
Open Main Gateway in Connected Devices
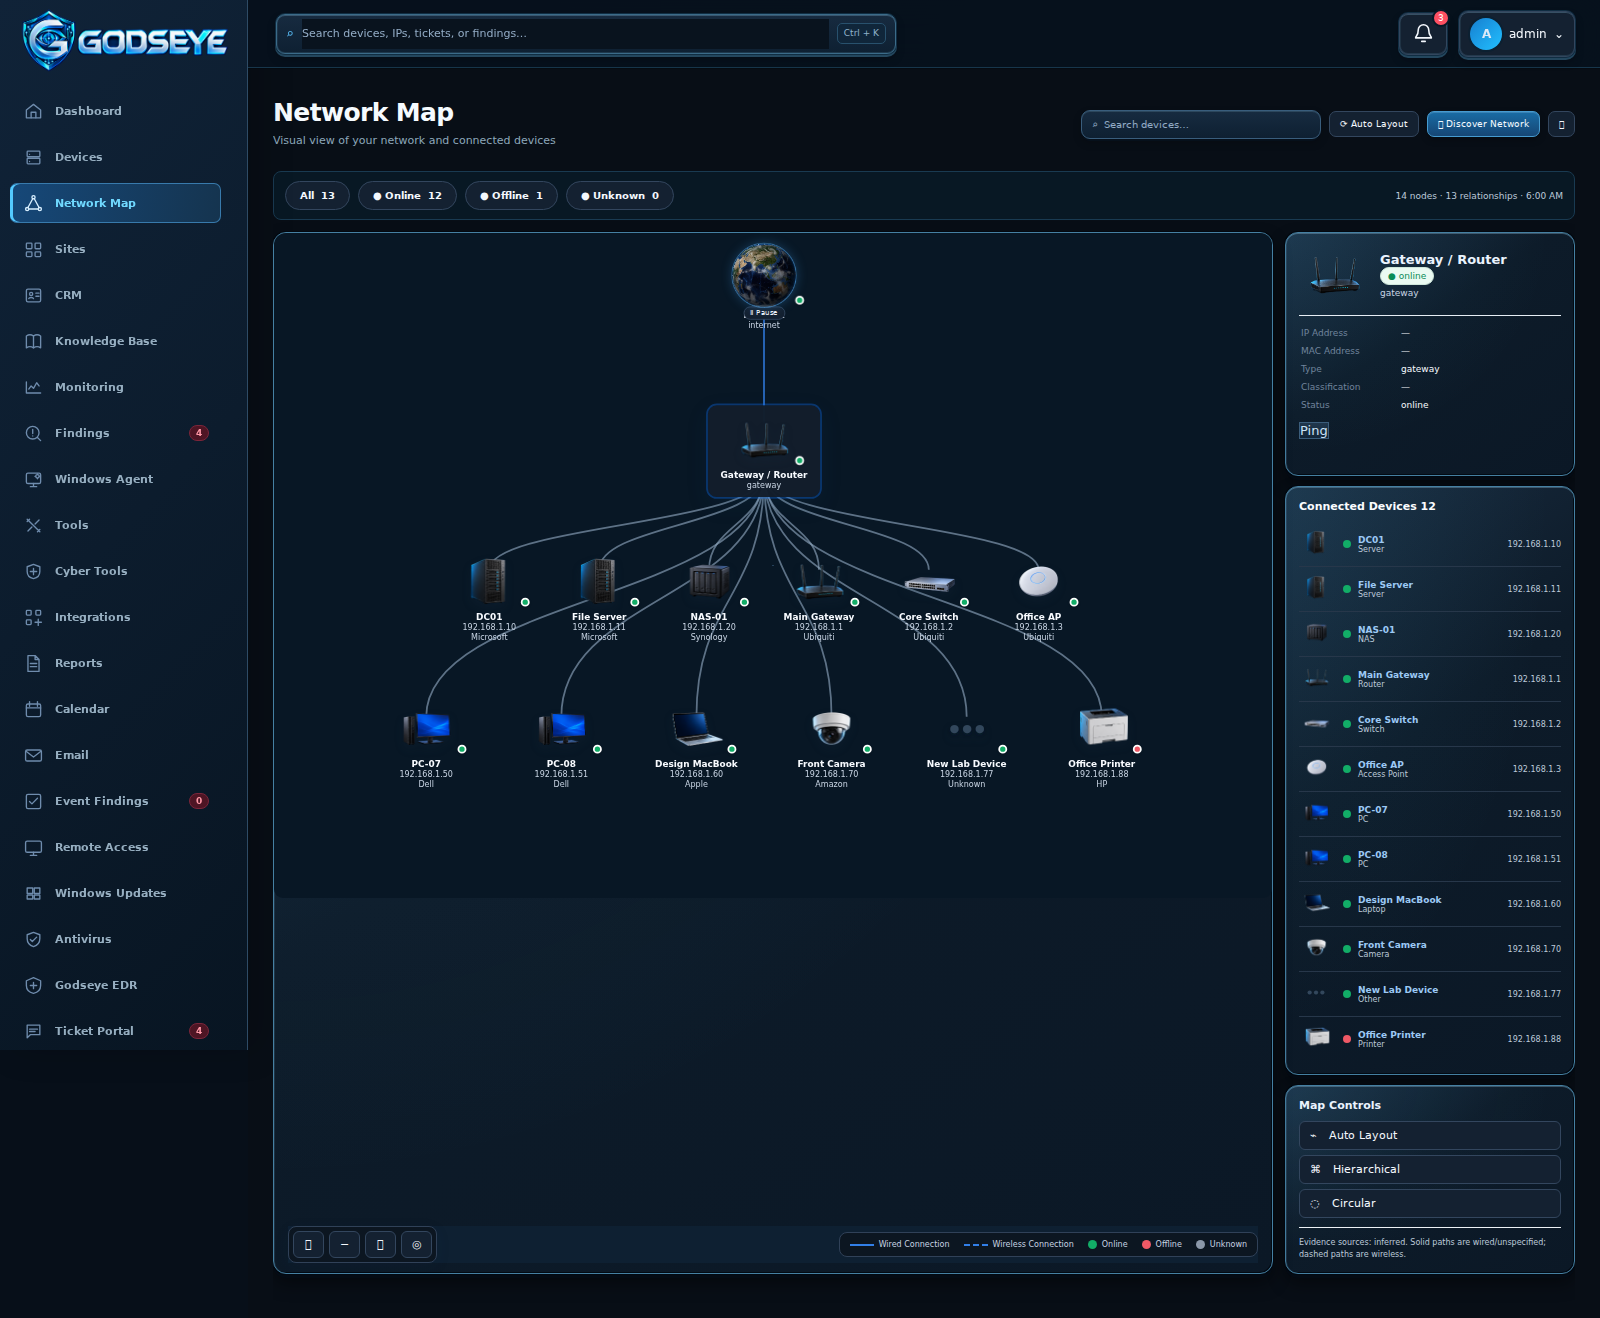[1429, 679]
